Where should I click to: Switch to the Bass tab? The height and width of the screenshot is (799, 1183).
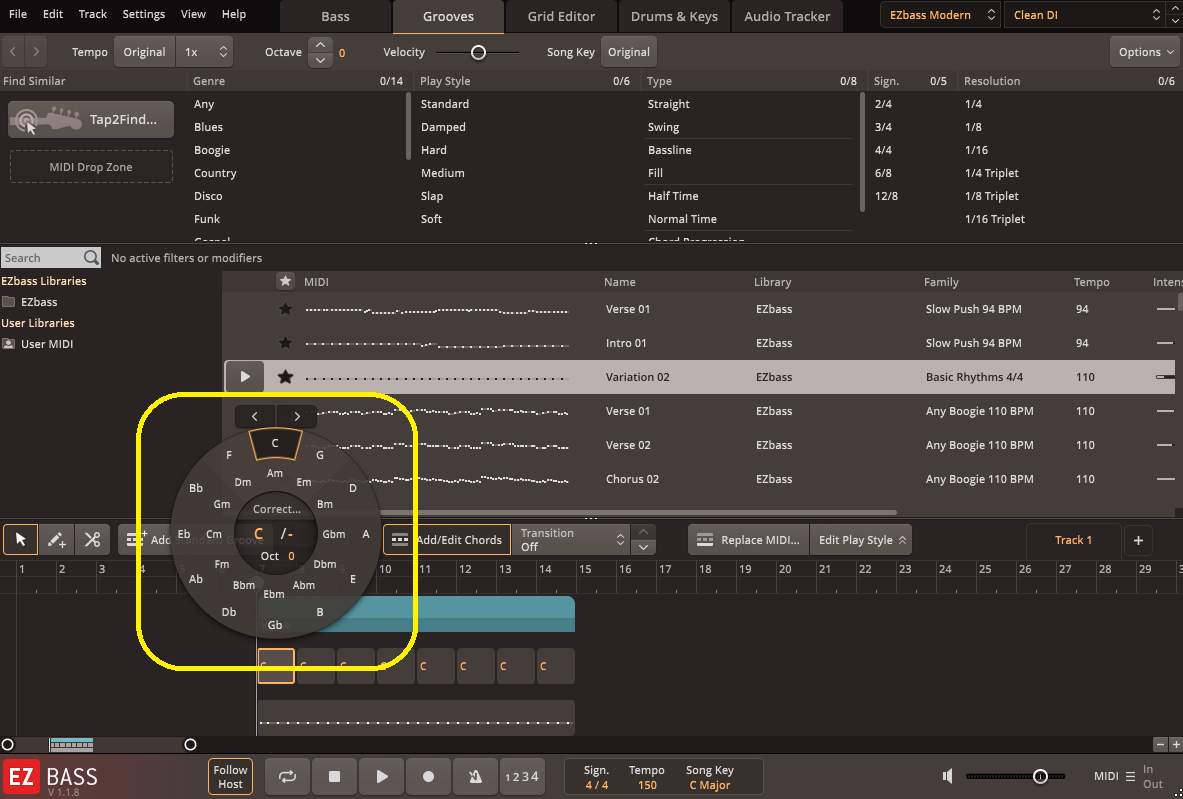pyautogui.click(x=335, y=17)
